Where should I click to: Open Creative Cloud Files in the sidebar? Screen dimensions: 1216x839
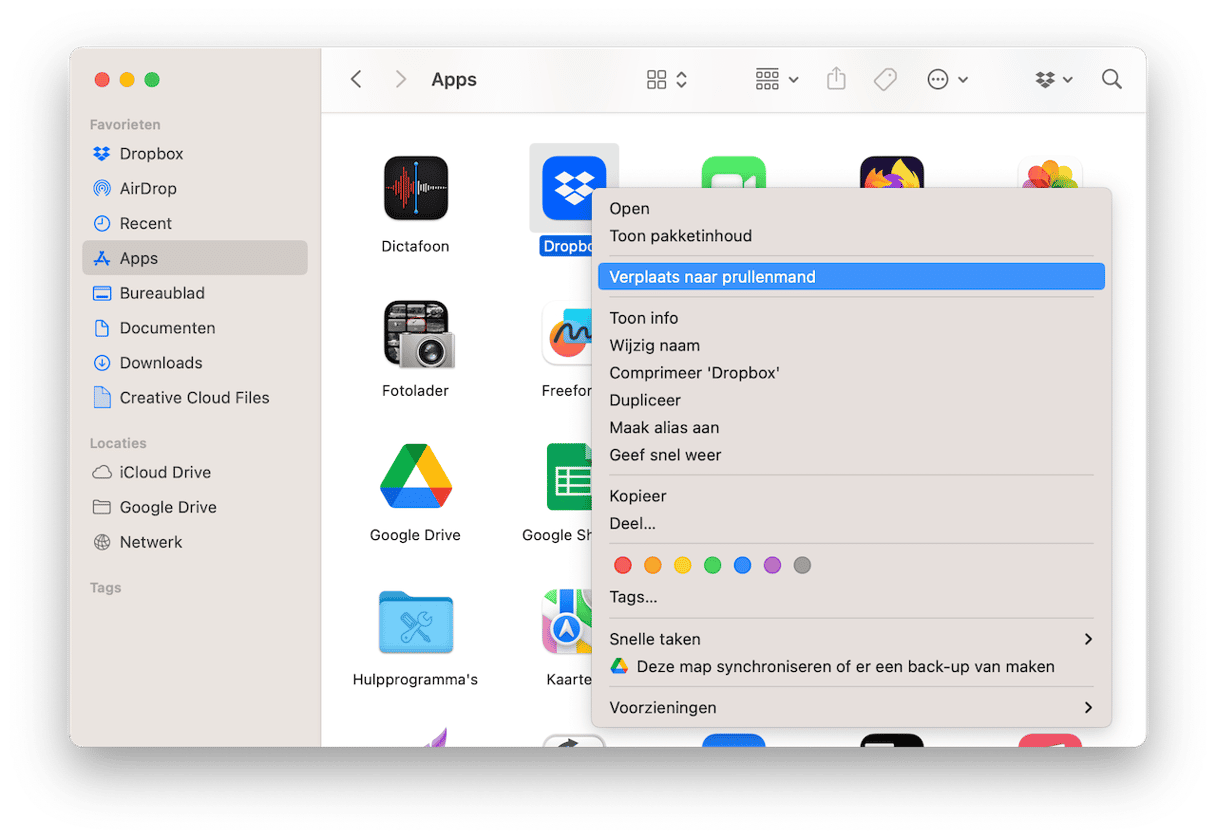tap(195, 398)
